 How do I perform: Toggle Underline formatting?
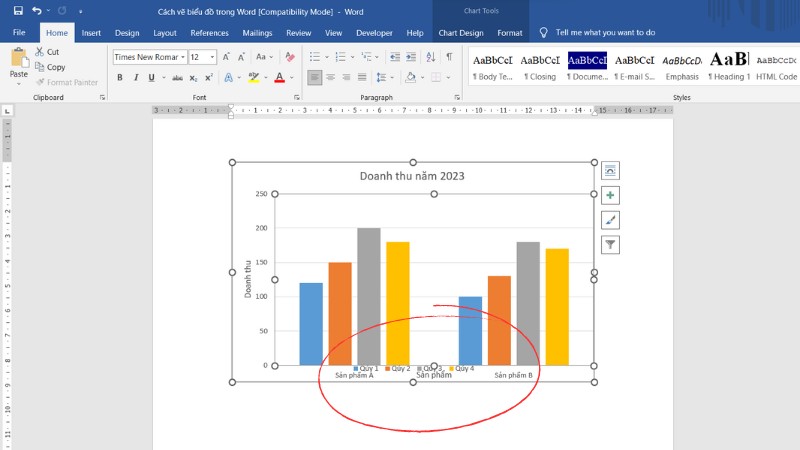point(151,78)
